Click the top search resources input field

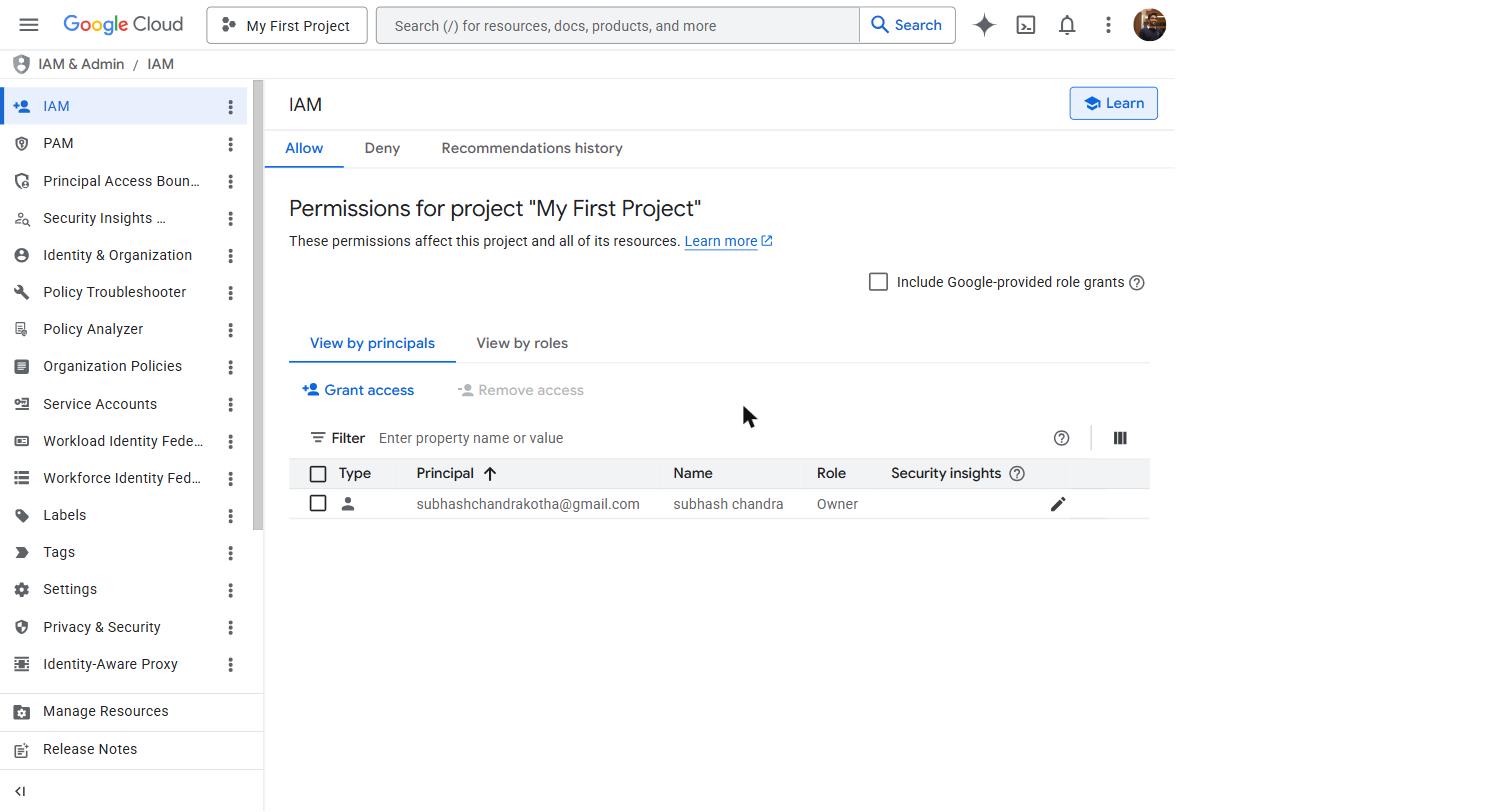click(618, 25)
